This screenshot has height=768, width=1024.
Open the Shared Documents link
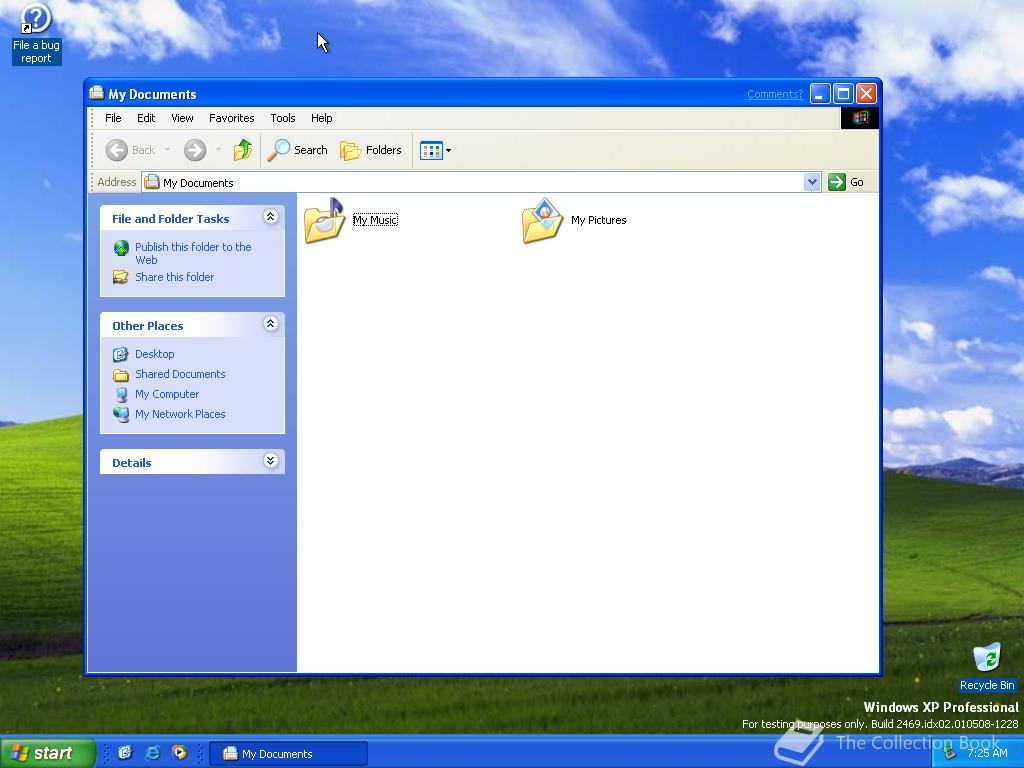coord(180,374)
